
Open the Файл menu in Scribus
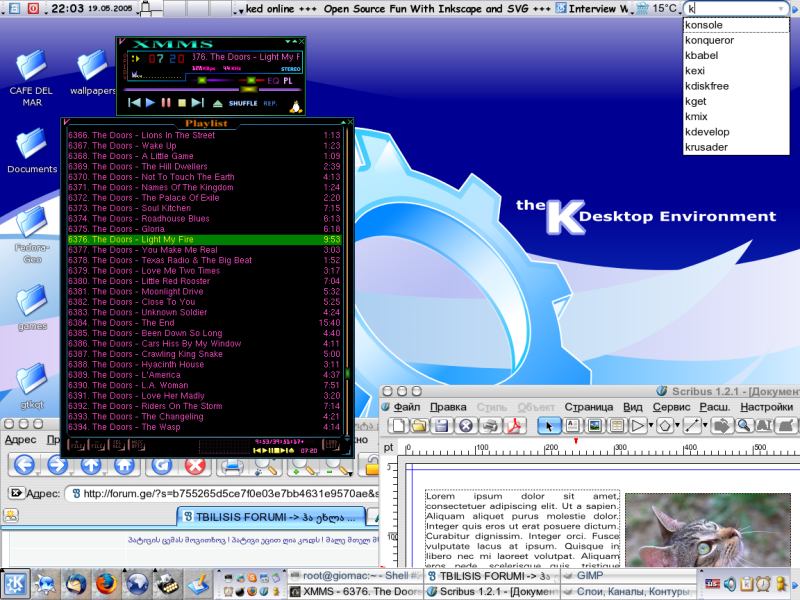click(x=406, y=407)
